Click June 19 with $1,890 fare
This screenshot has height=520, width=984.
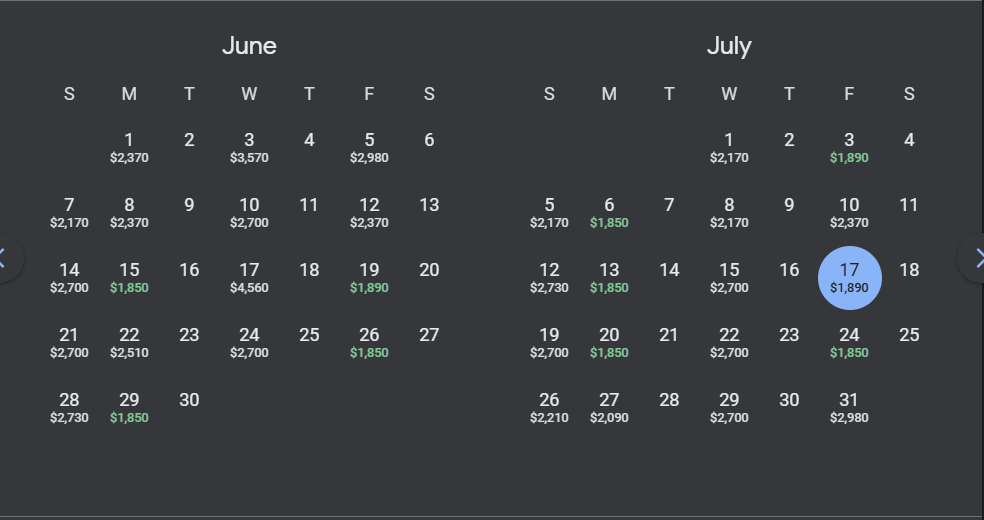click(369, 277)
